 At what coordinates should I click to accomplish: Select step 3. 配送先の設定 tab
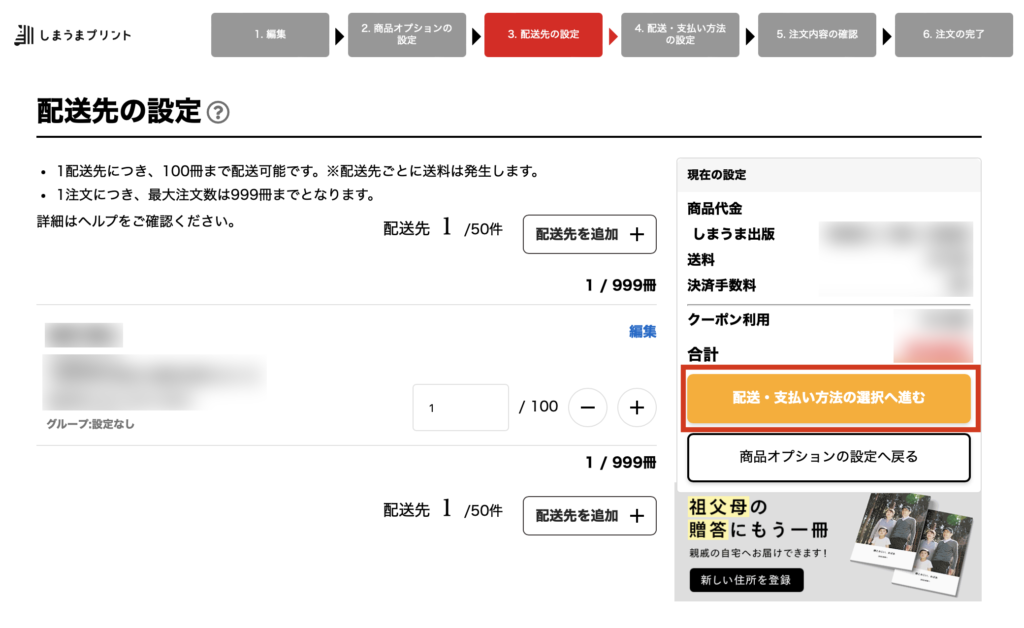[543, 35]
